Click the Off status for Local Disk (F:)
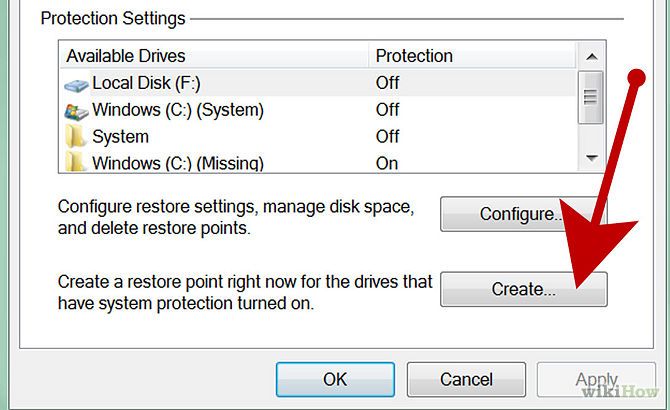 tap(388, 84)
